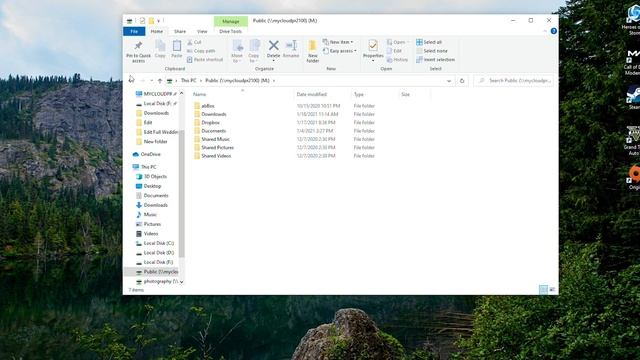Switch to large icons view in status bar

[552, 289]
